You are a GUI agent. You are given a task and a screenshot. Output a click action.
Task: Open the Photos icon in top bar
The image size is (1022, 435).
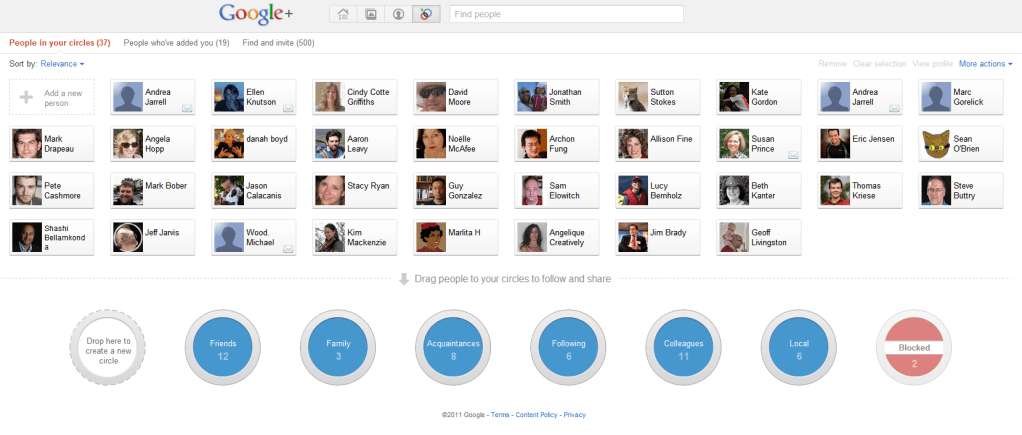[x=371, y=14]
